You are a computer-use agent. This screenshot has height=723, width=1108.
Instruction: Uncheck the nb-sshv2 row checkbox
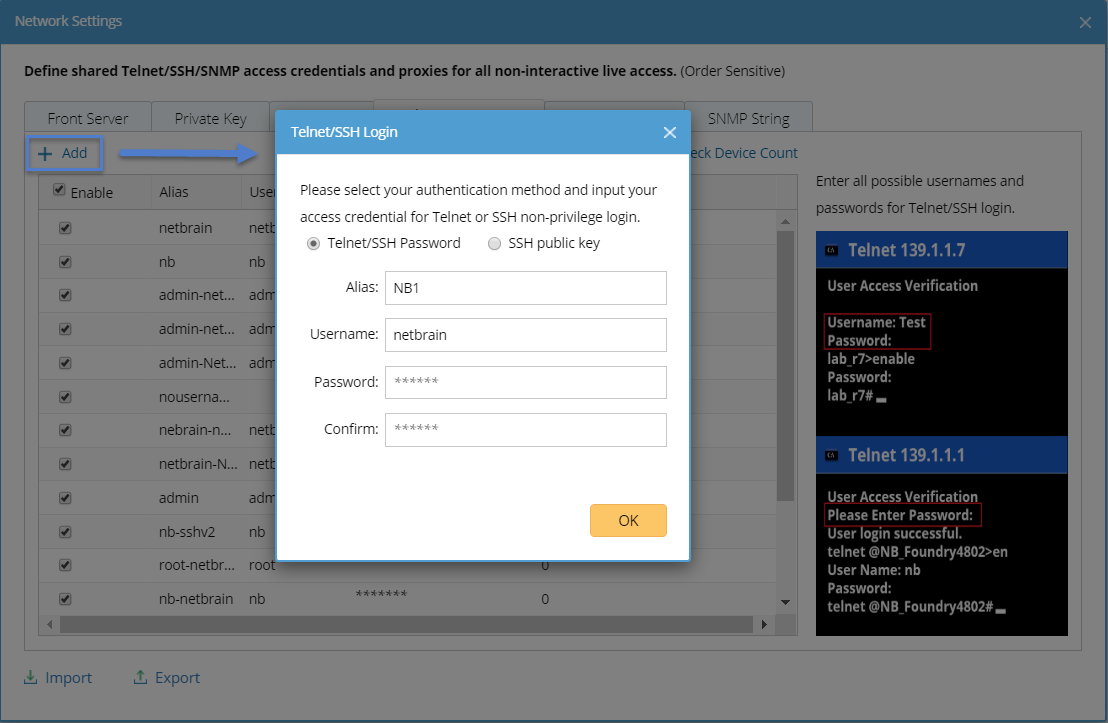[x=65, y=531]
